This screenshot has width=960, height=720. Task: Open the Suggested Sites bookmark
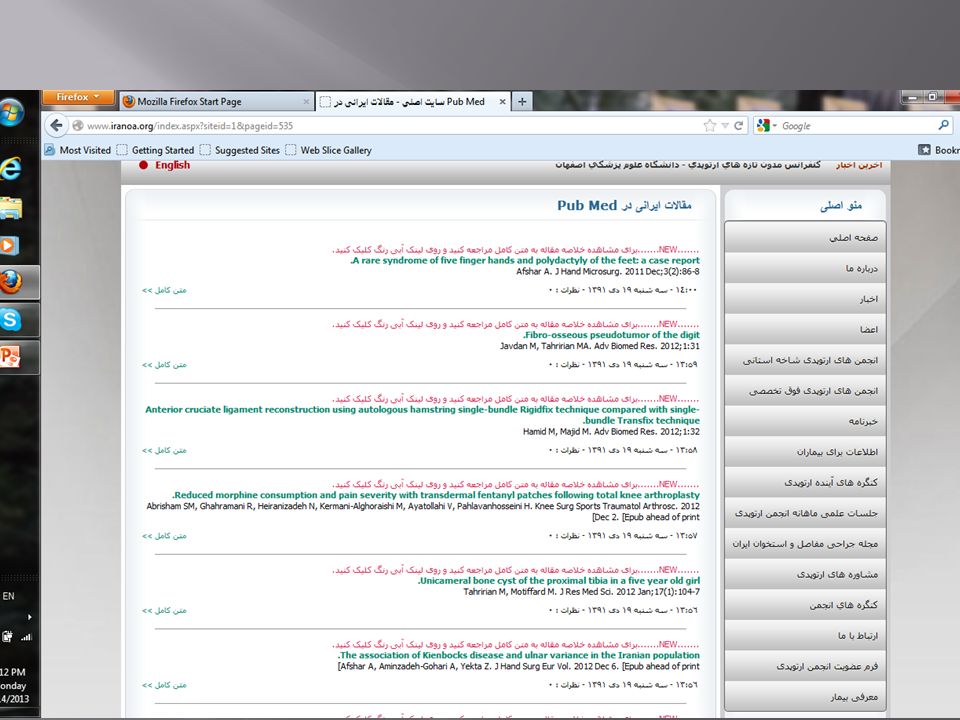[240, 150]
